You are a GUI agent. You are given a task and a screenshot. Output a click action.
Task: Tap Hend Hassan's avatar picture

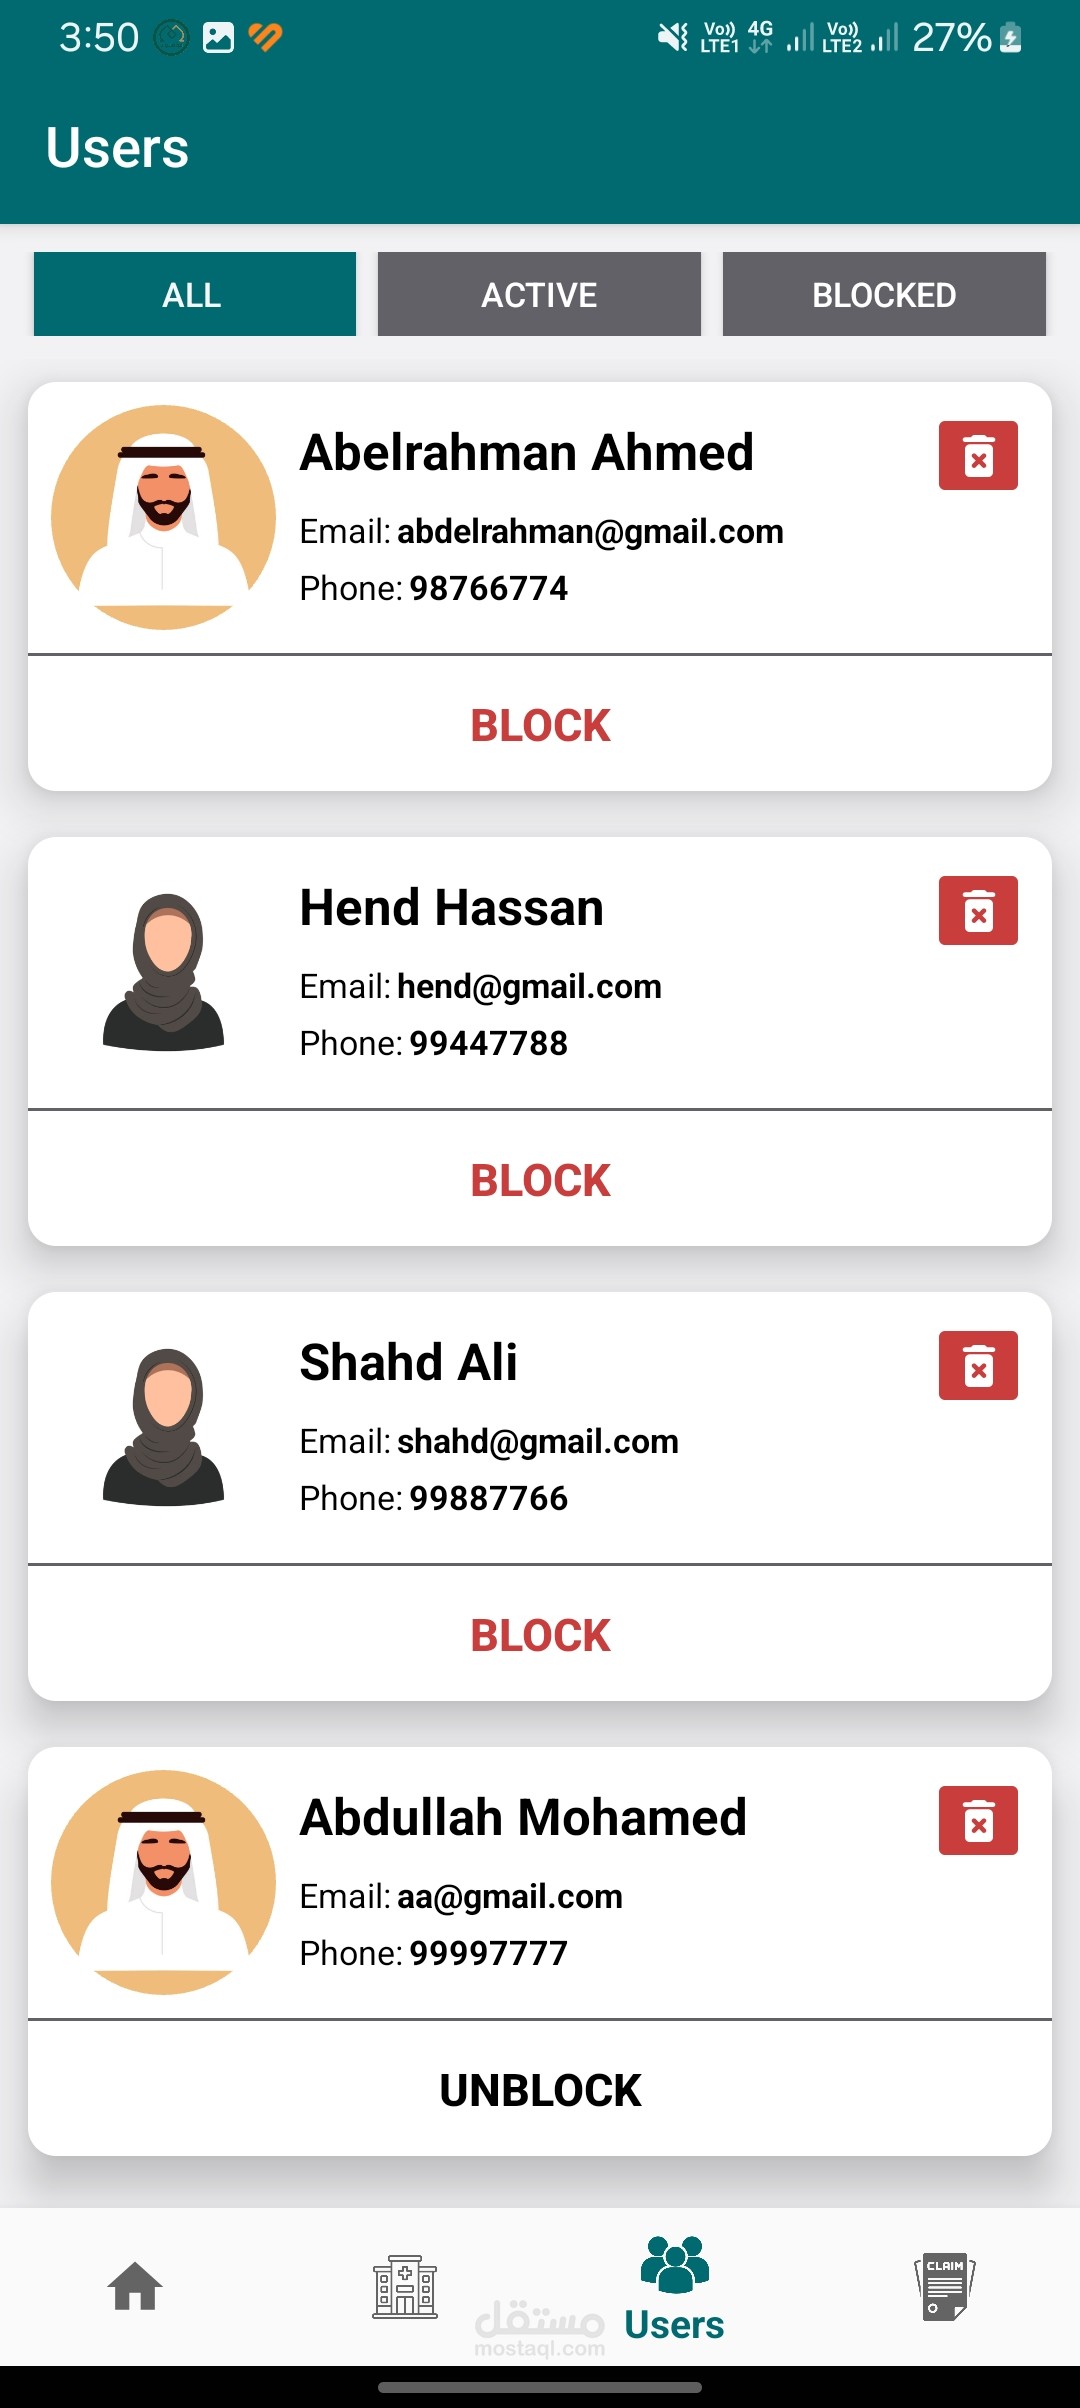pyautogui.click(x=163, y=972)
